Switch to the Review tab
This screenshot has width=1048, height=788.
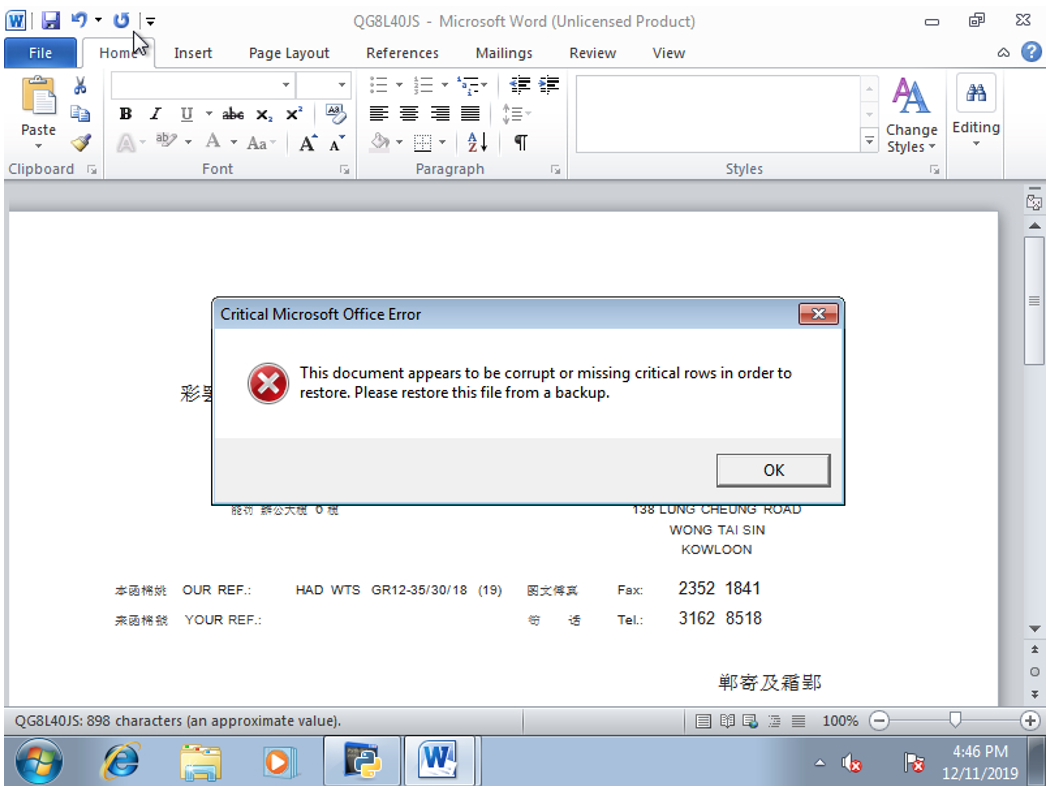[x=592, y=53]
